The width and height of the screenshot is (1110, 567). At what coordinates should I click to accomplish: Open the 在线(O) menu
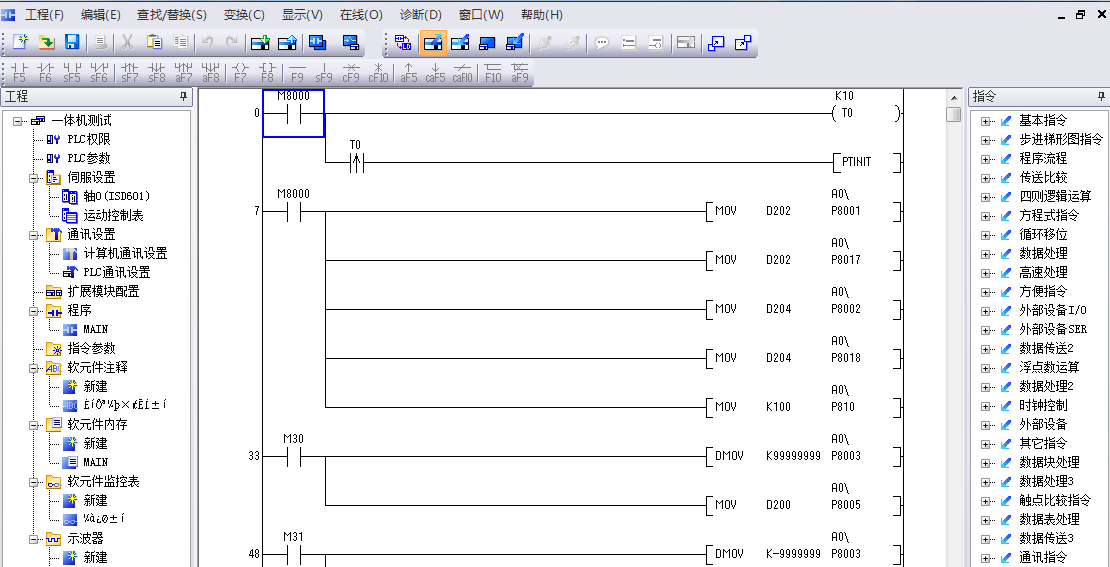pyautogui.click(x=361, y=15)
